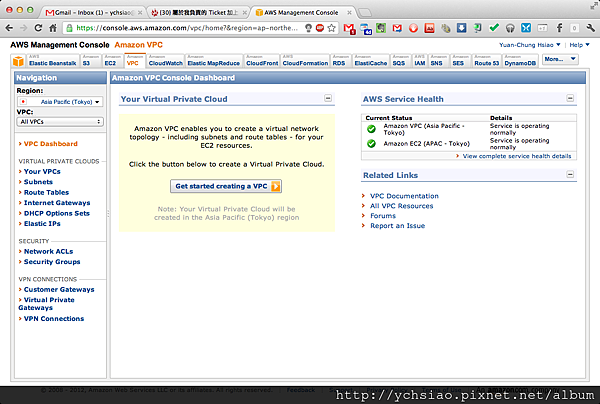Click the green checkmark extension icon
The height and width of the screenshot is (404, 600).
[x=494, y=28]
